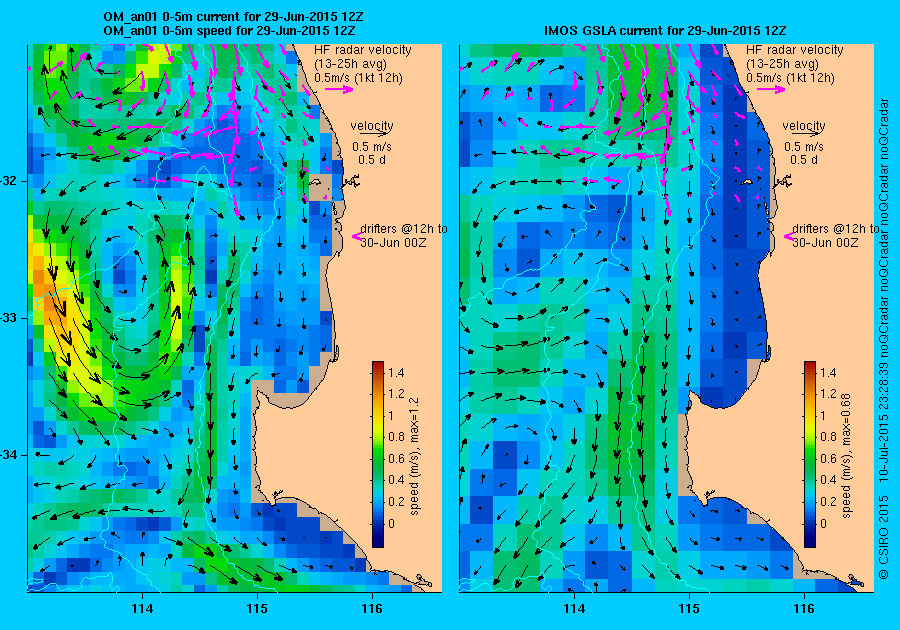Select the 'velocity' legend label in right map
The width and height of the screenshot is (900, 630).
pyautogui.click(x=804, y=125)
